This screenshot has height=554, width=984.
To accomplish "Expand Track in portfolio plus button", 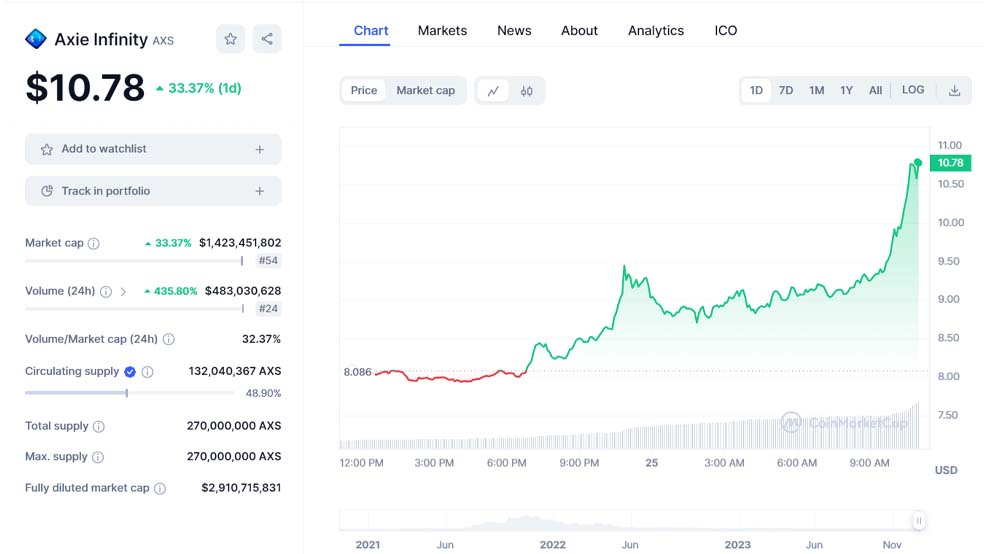I will [260, 191].
